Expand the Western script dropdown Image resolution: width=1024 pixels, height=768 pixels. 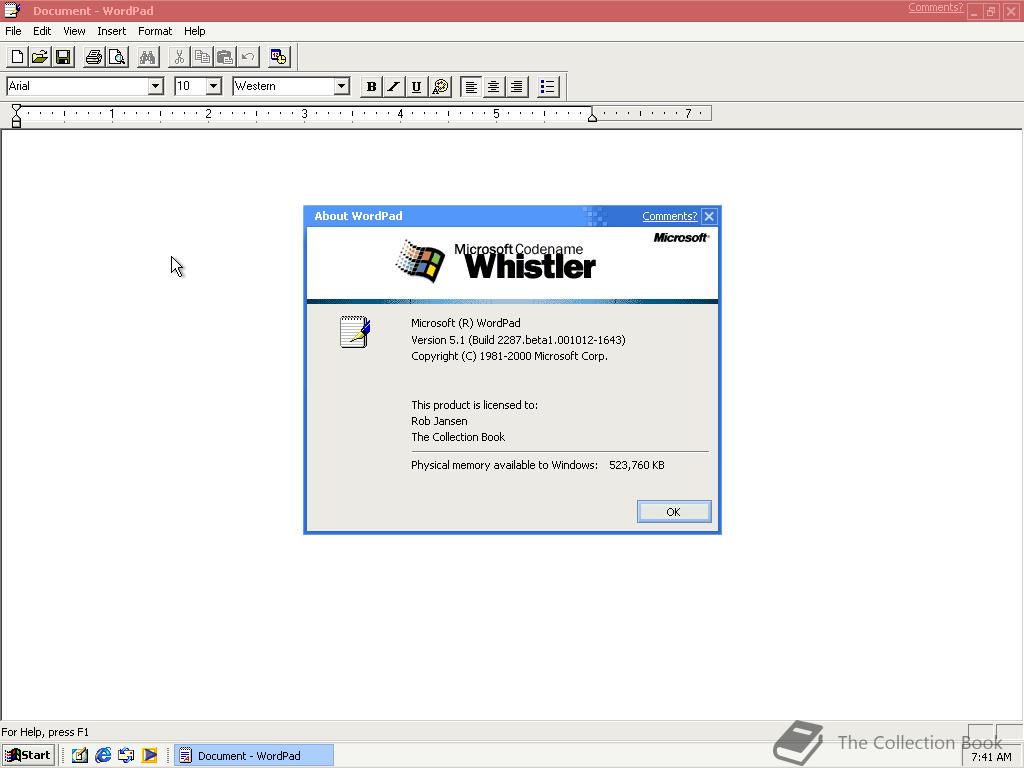(341, 86)
